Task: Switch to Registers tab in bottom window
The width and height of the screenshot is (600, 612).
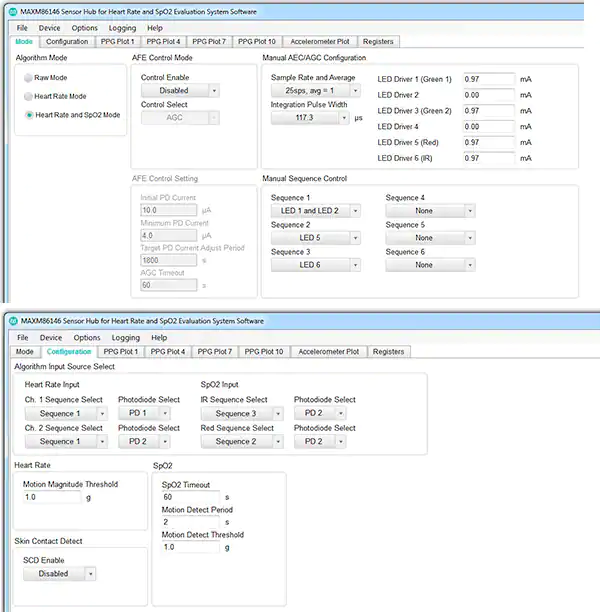Action: tap(388, 352)
